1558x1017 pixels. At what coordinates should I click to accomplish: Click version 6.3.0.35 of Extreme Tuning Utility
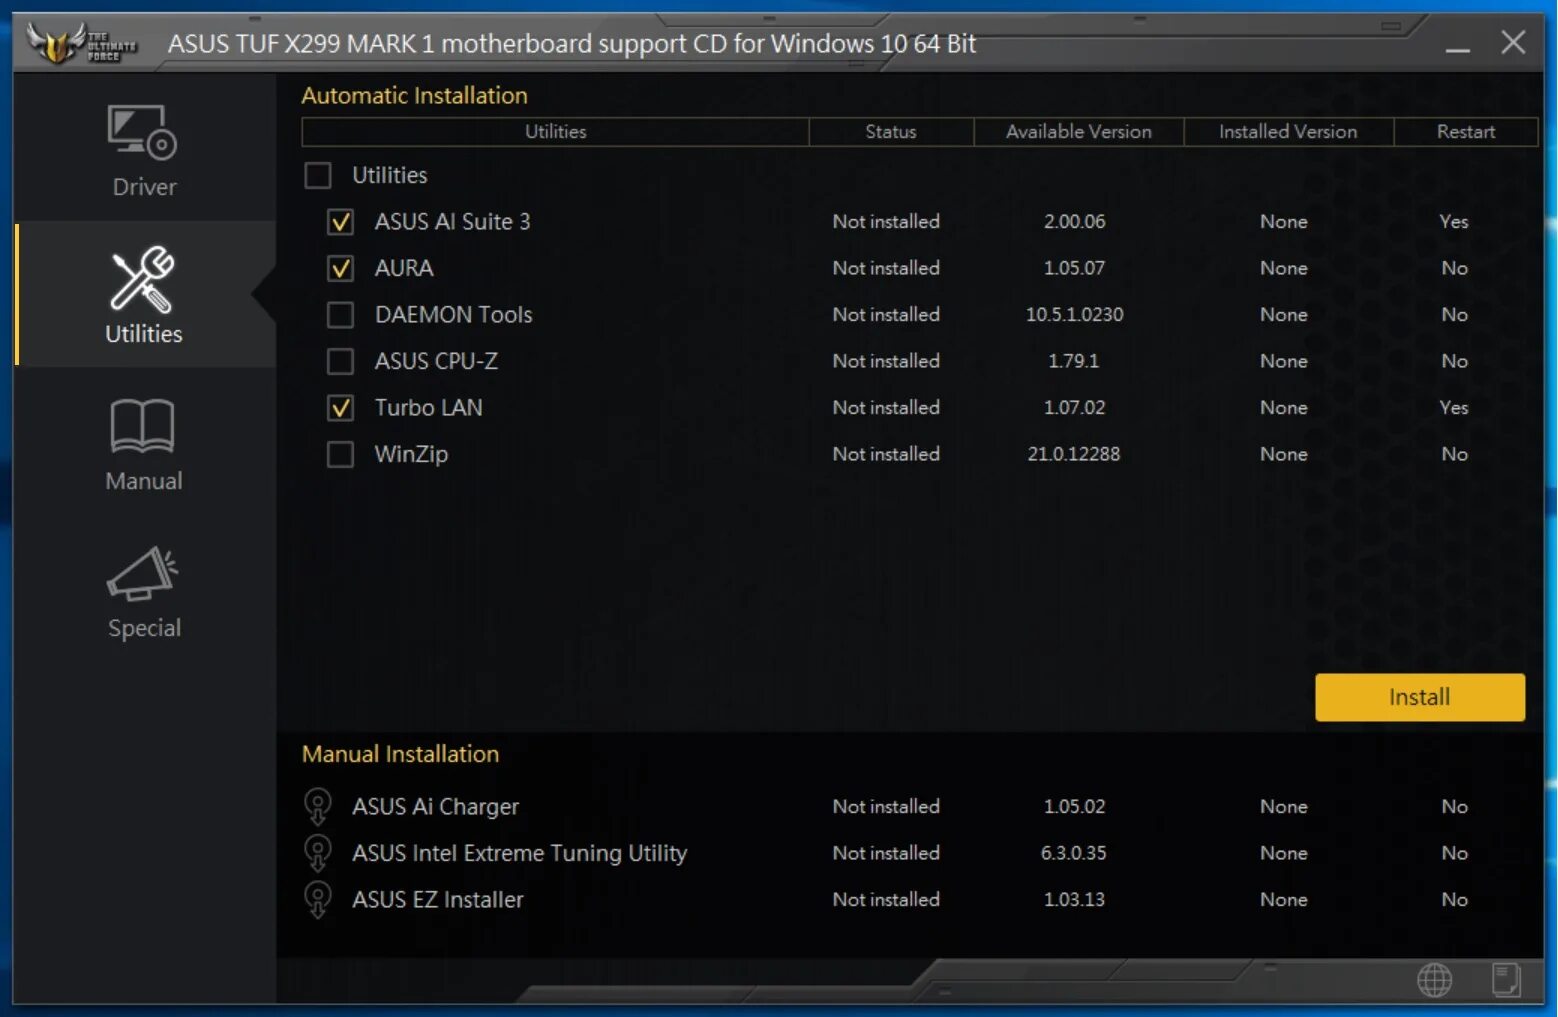coord(1074,853)
